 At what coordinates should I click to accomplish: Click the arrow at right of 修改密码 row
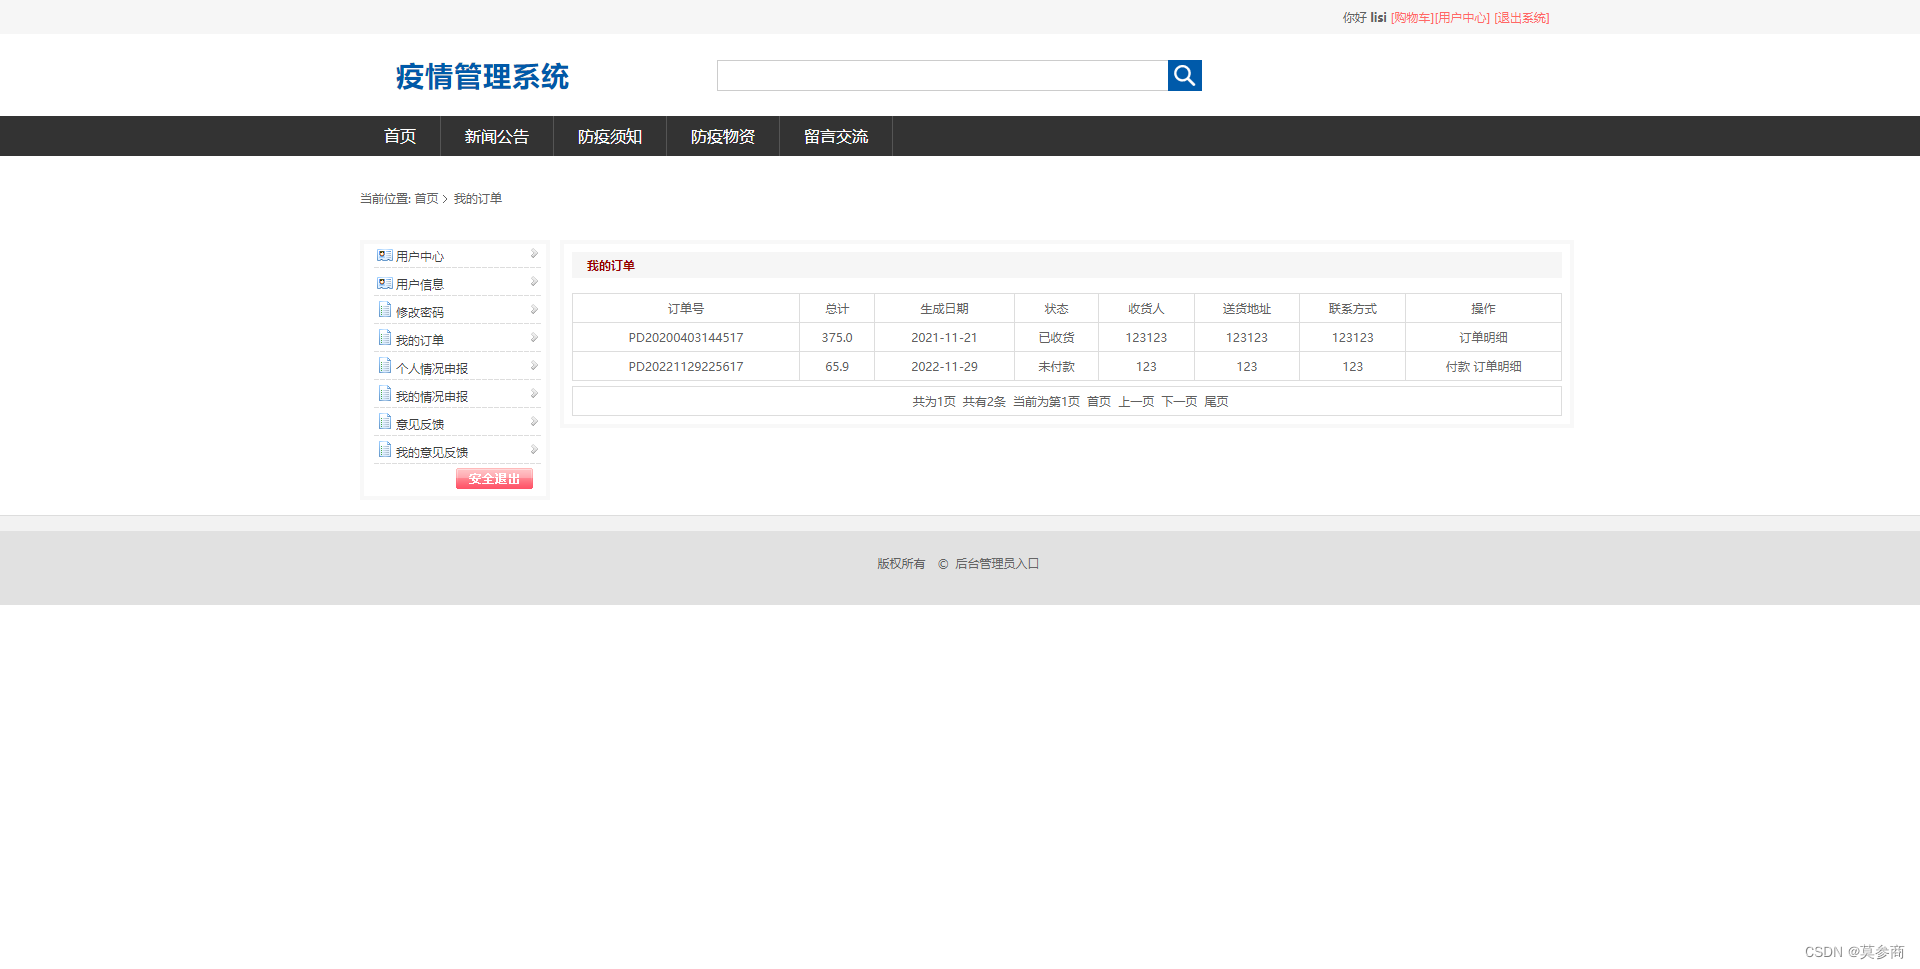(x=534, y=310)
